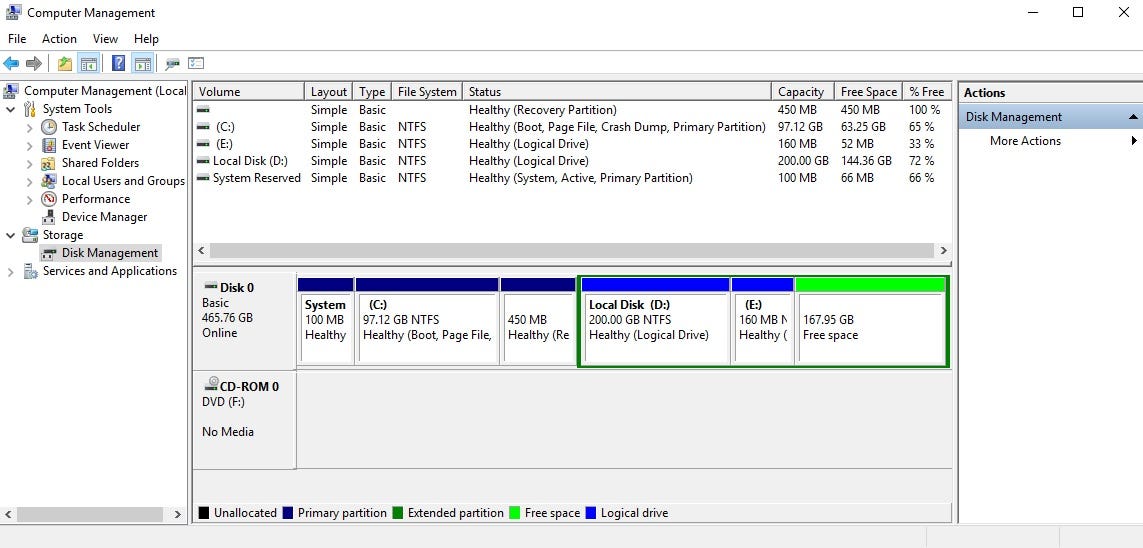Image resolution: width=1143 pixels, height=548 pixels.
Task: Click the Task Scheduler clock icon
Action: click(49, 127)
